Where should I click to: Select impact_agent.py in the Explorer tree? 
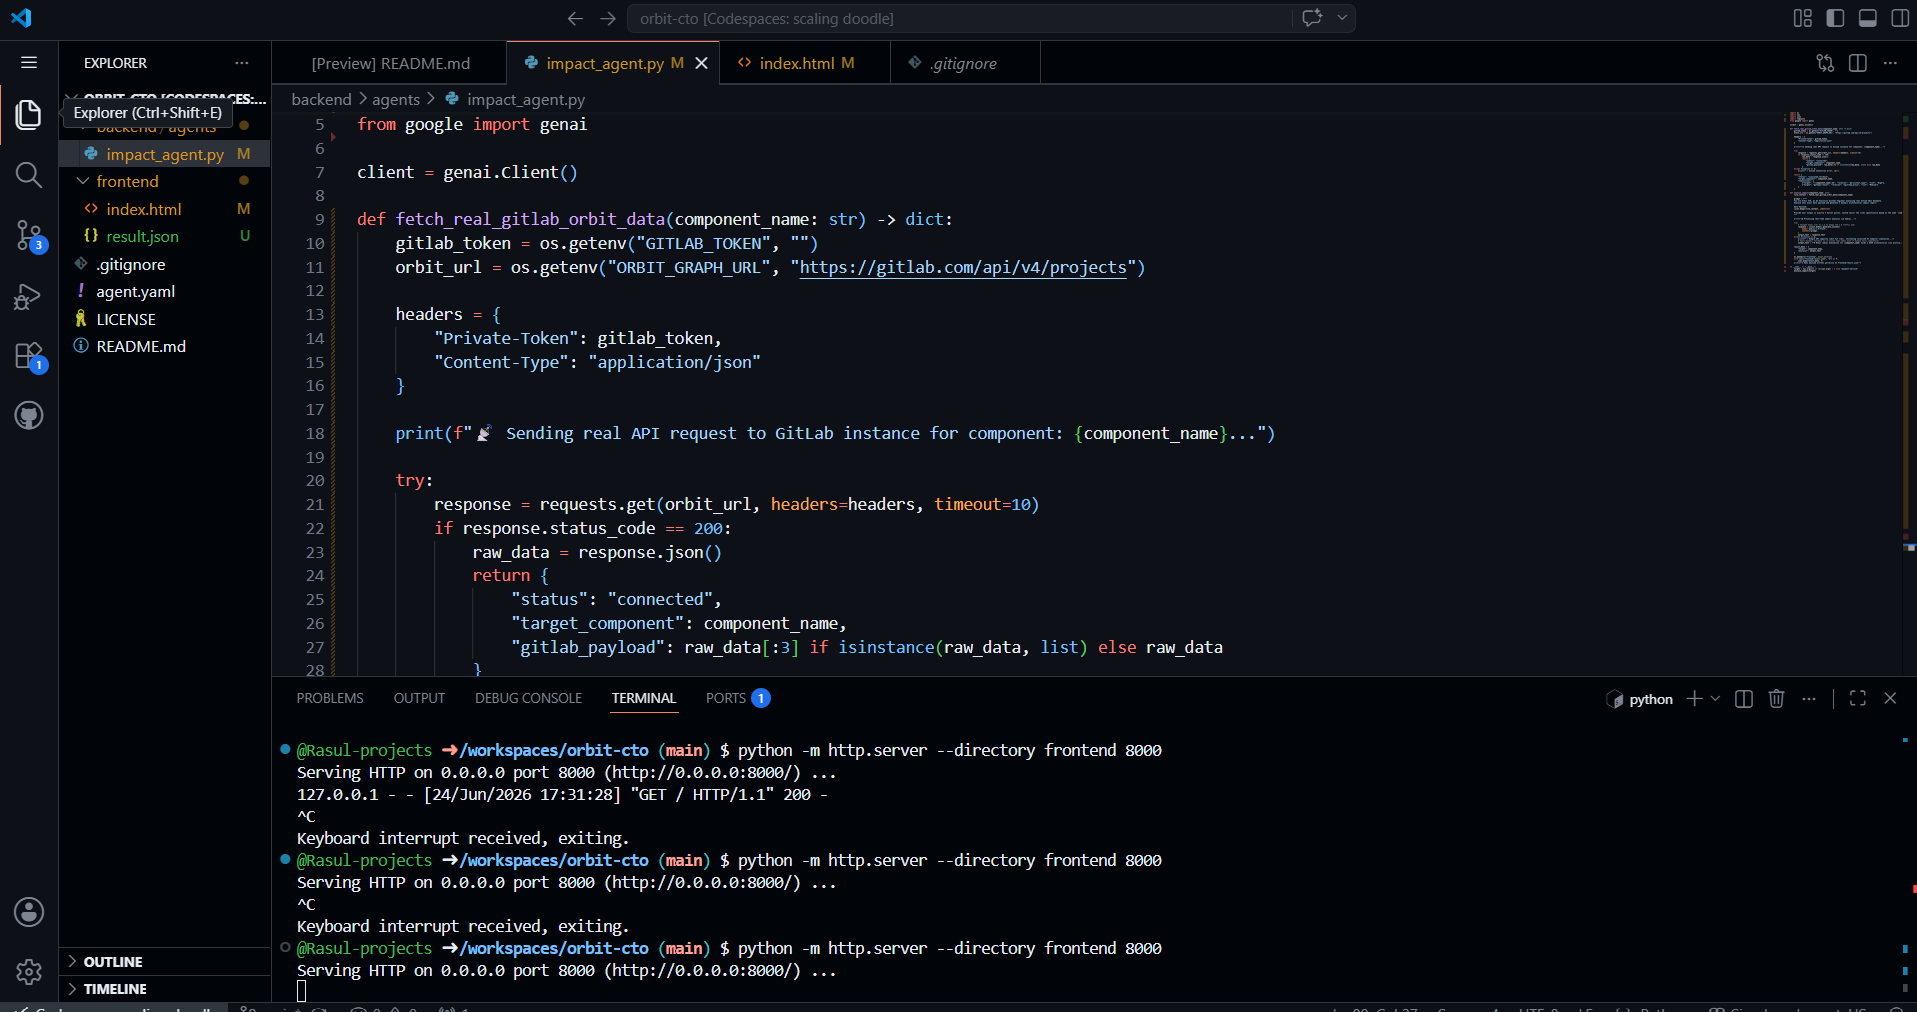click(x=165, y=154)
